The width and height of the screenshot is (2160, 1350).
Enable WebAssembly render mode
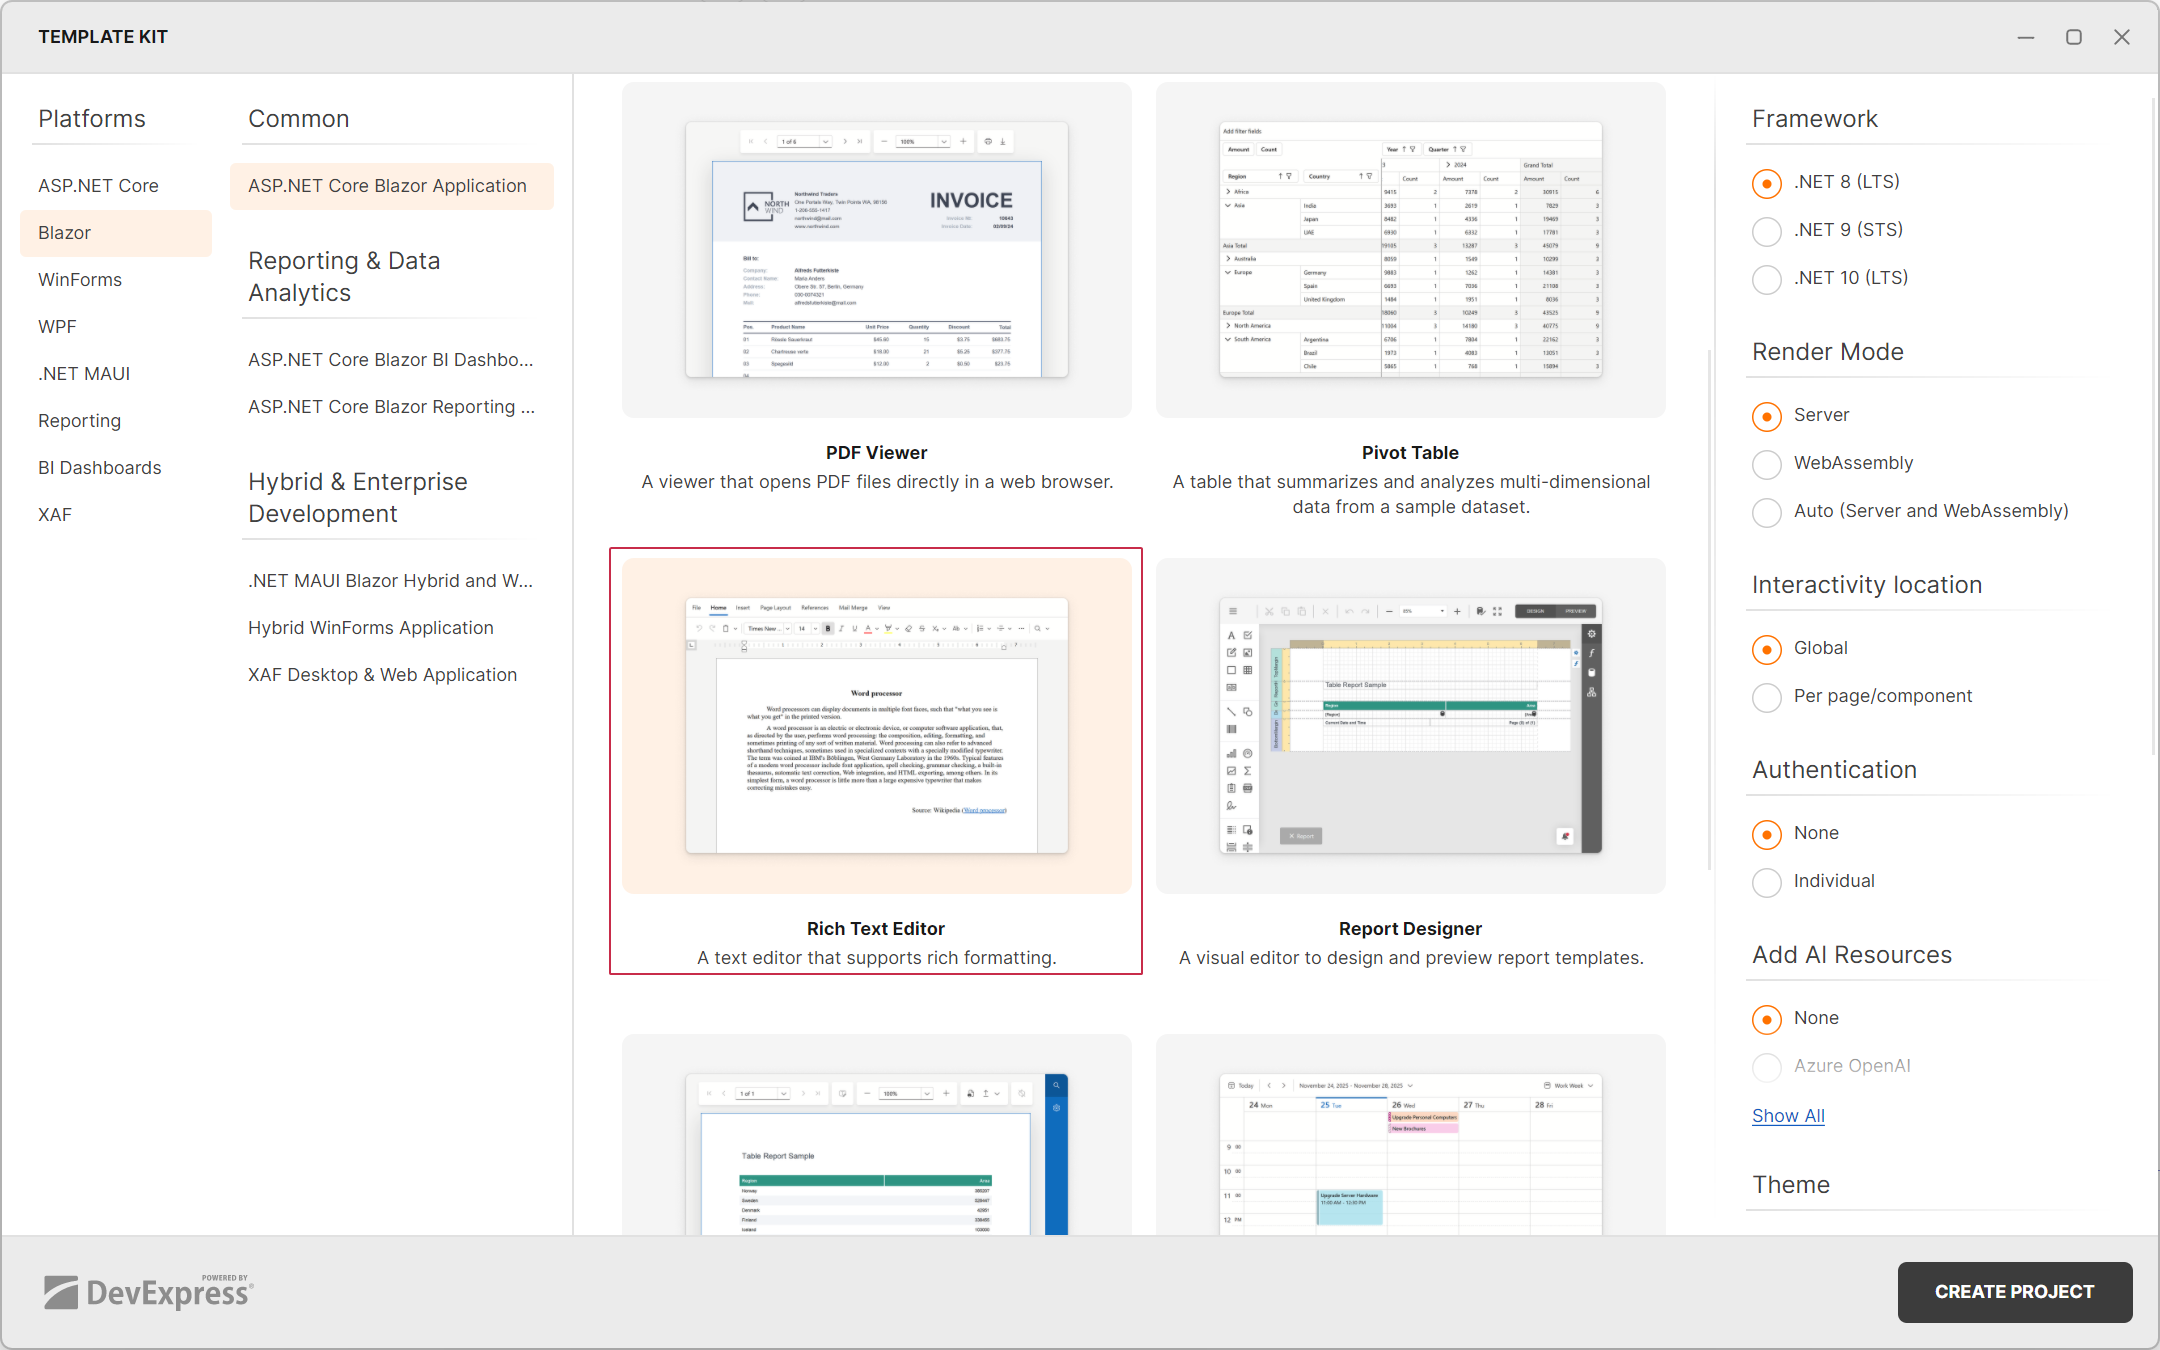[1767, 464]
